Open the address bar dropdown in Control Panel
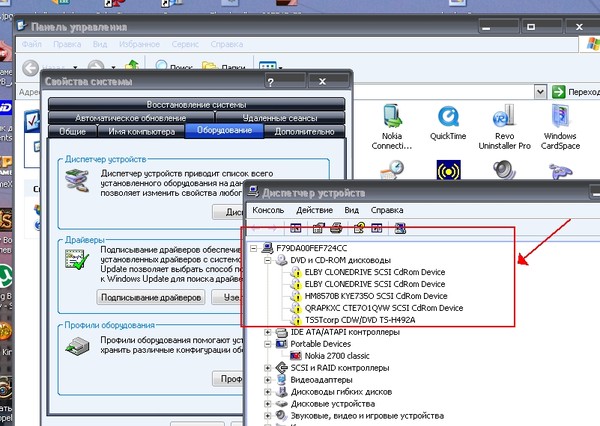 pyautogui.click(x=540, y=92)
